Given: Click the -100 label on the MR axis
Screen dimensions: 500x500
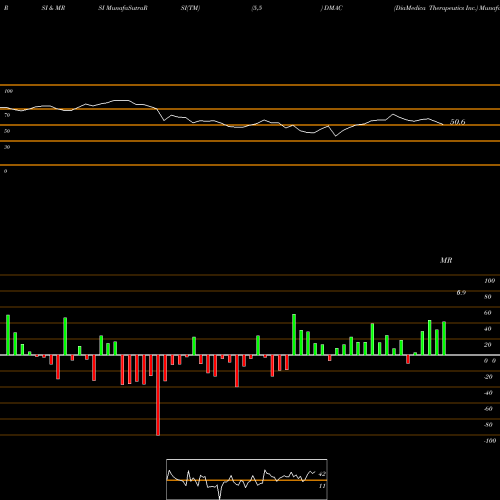Looking at the screenshot, I should click(490, 441).
